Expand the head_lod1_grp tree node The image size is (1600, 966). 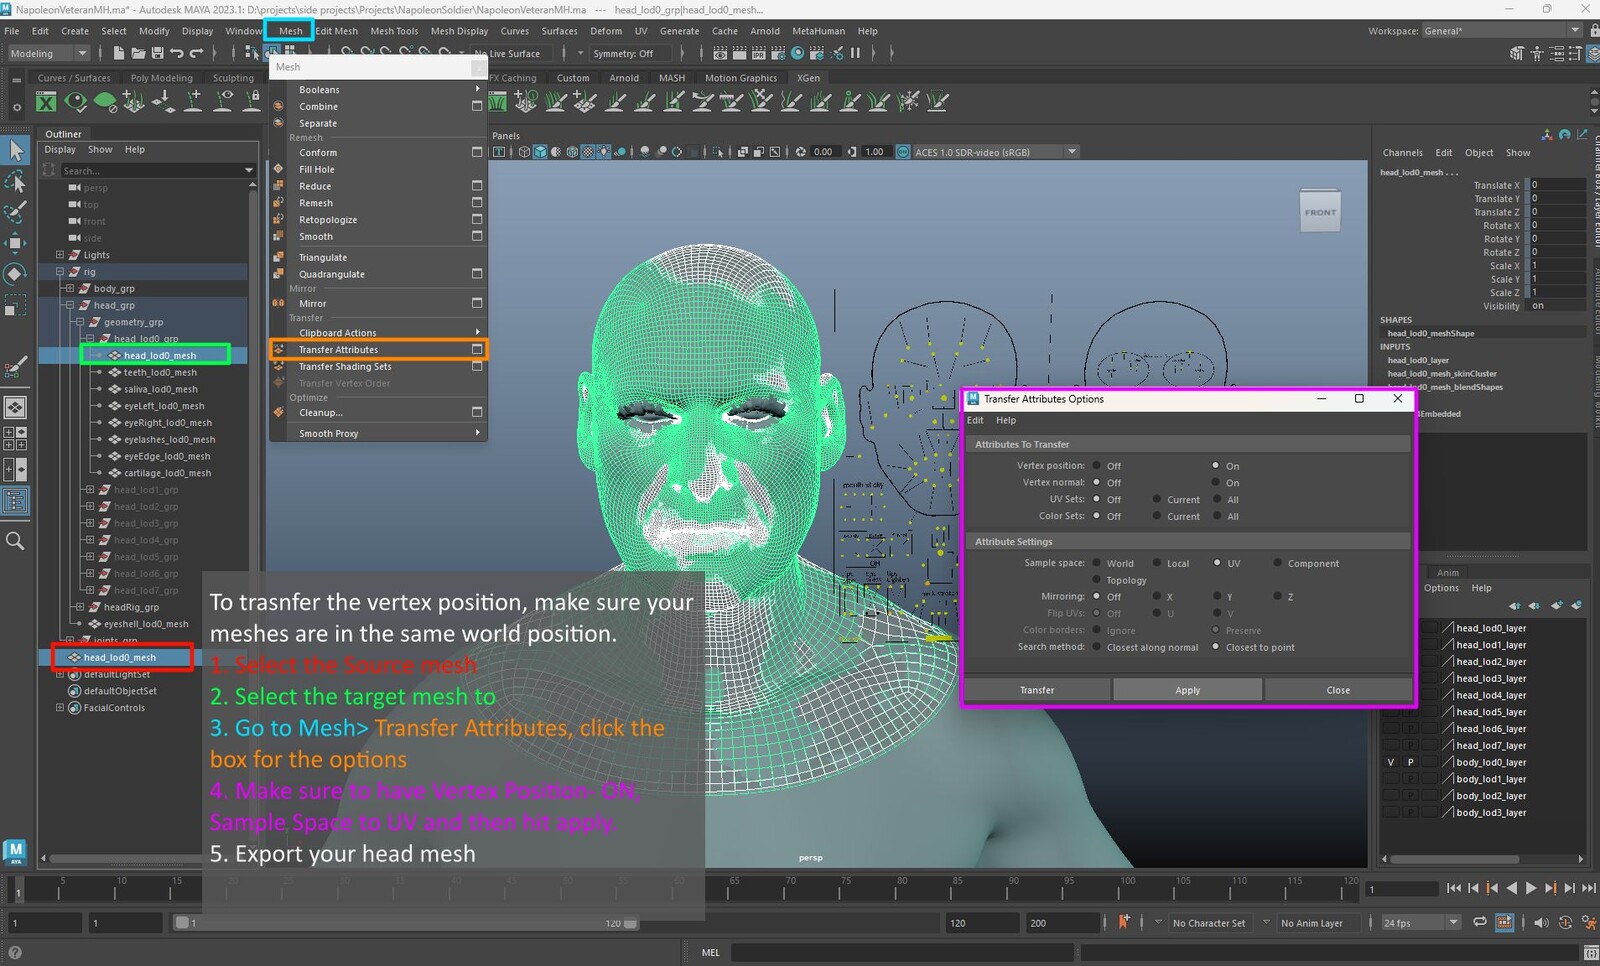(x=90, y=490)
